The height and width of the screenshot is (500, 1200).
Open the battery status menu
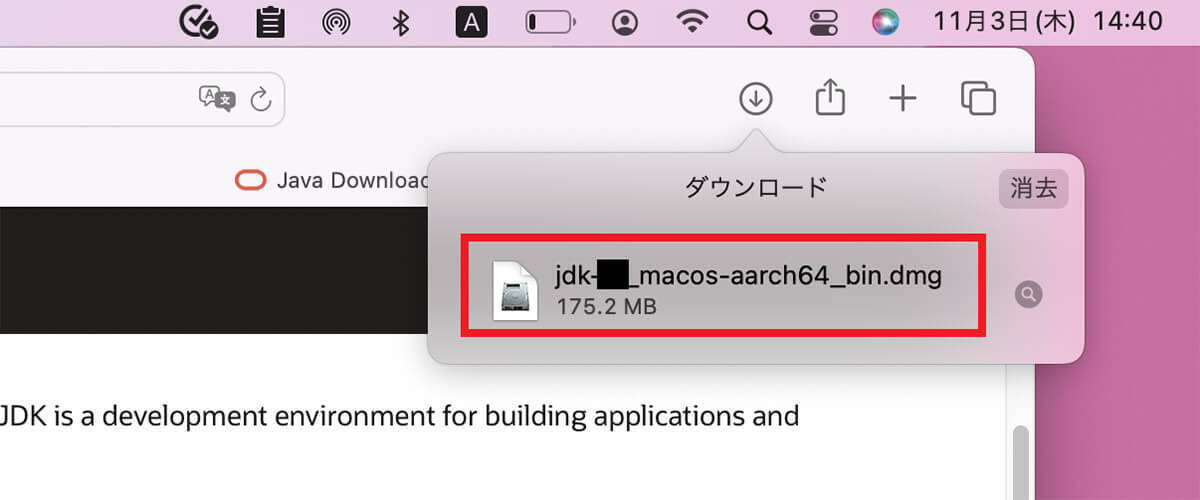coord(550,22)
